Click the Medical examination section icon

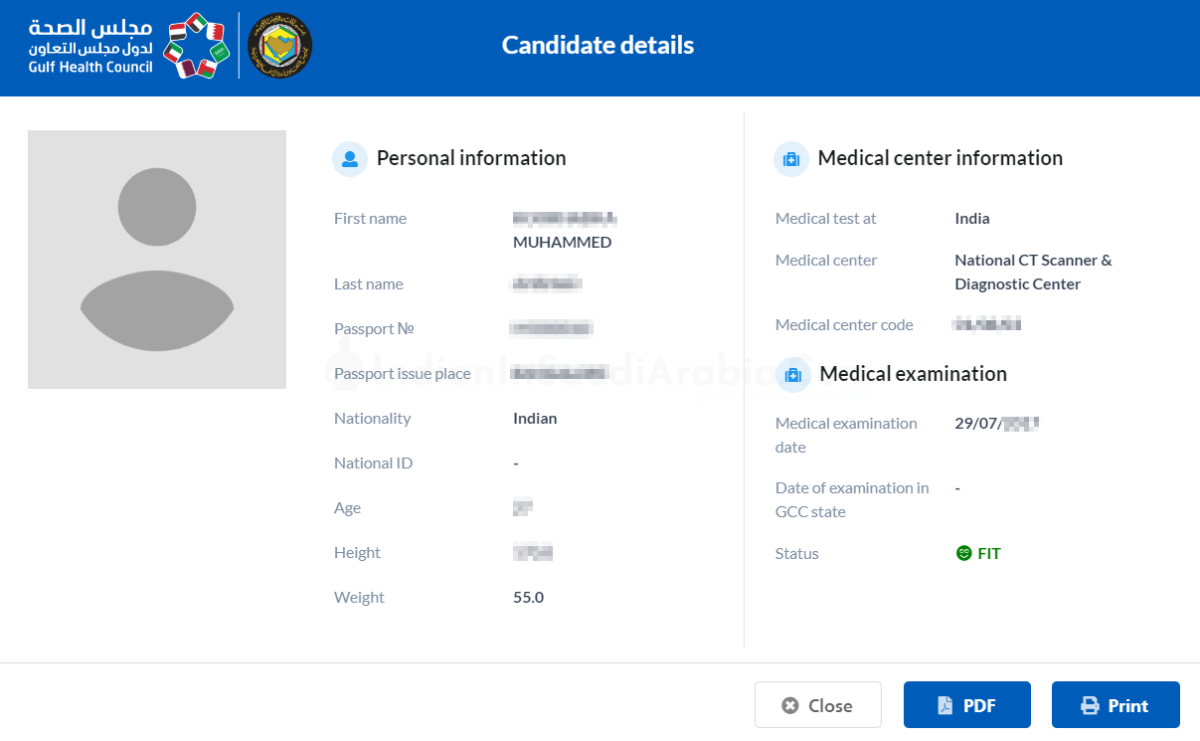click(793, 374)
